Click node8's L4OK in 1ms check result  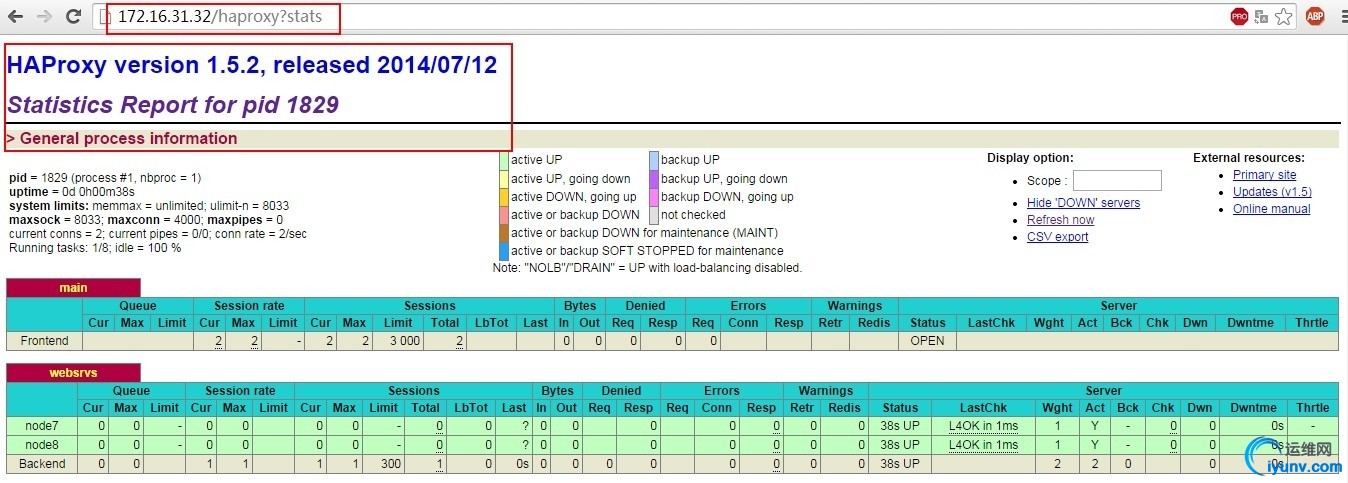[x=984, y=445]
